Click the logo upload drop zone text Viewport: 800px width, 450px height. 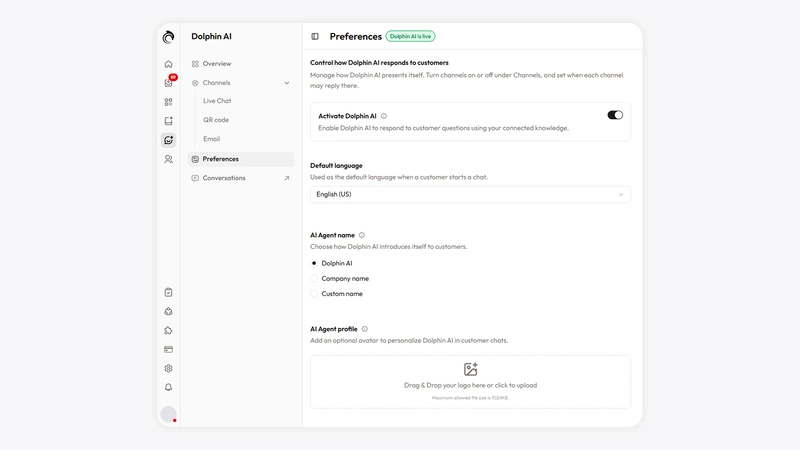[470, 385]
